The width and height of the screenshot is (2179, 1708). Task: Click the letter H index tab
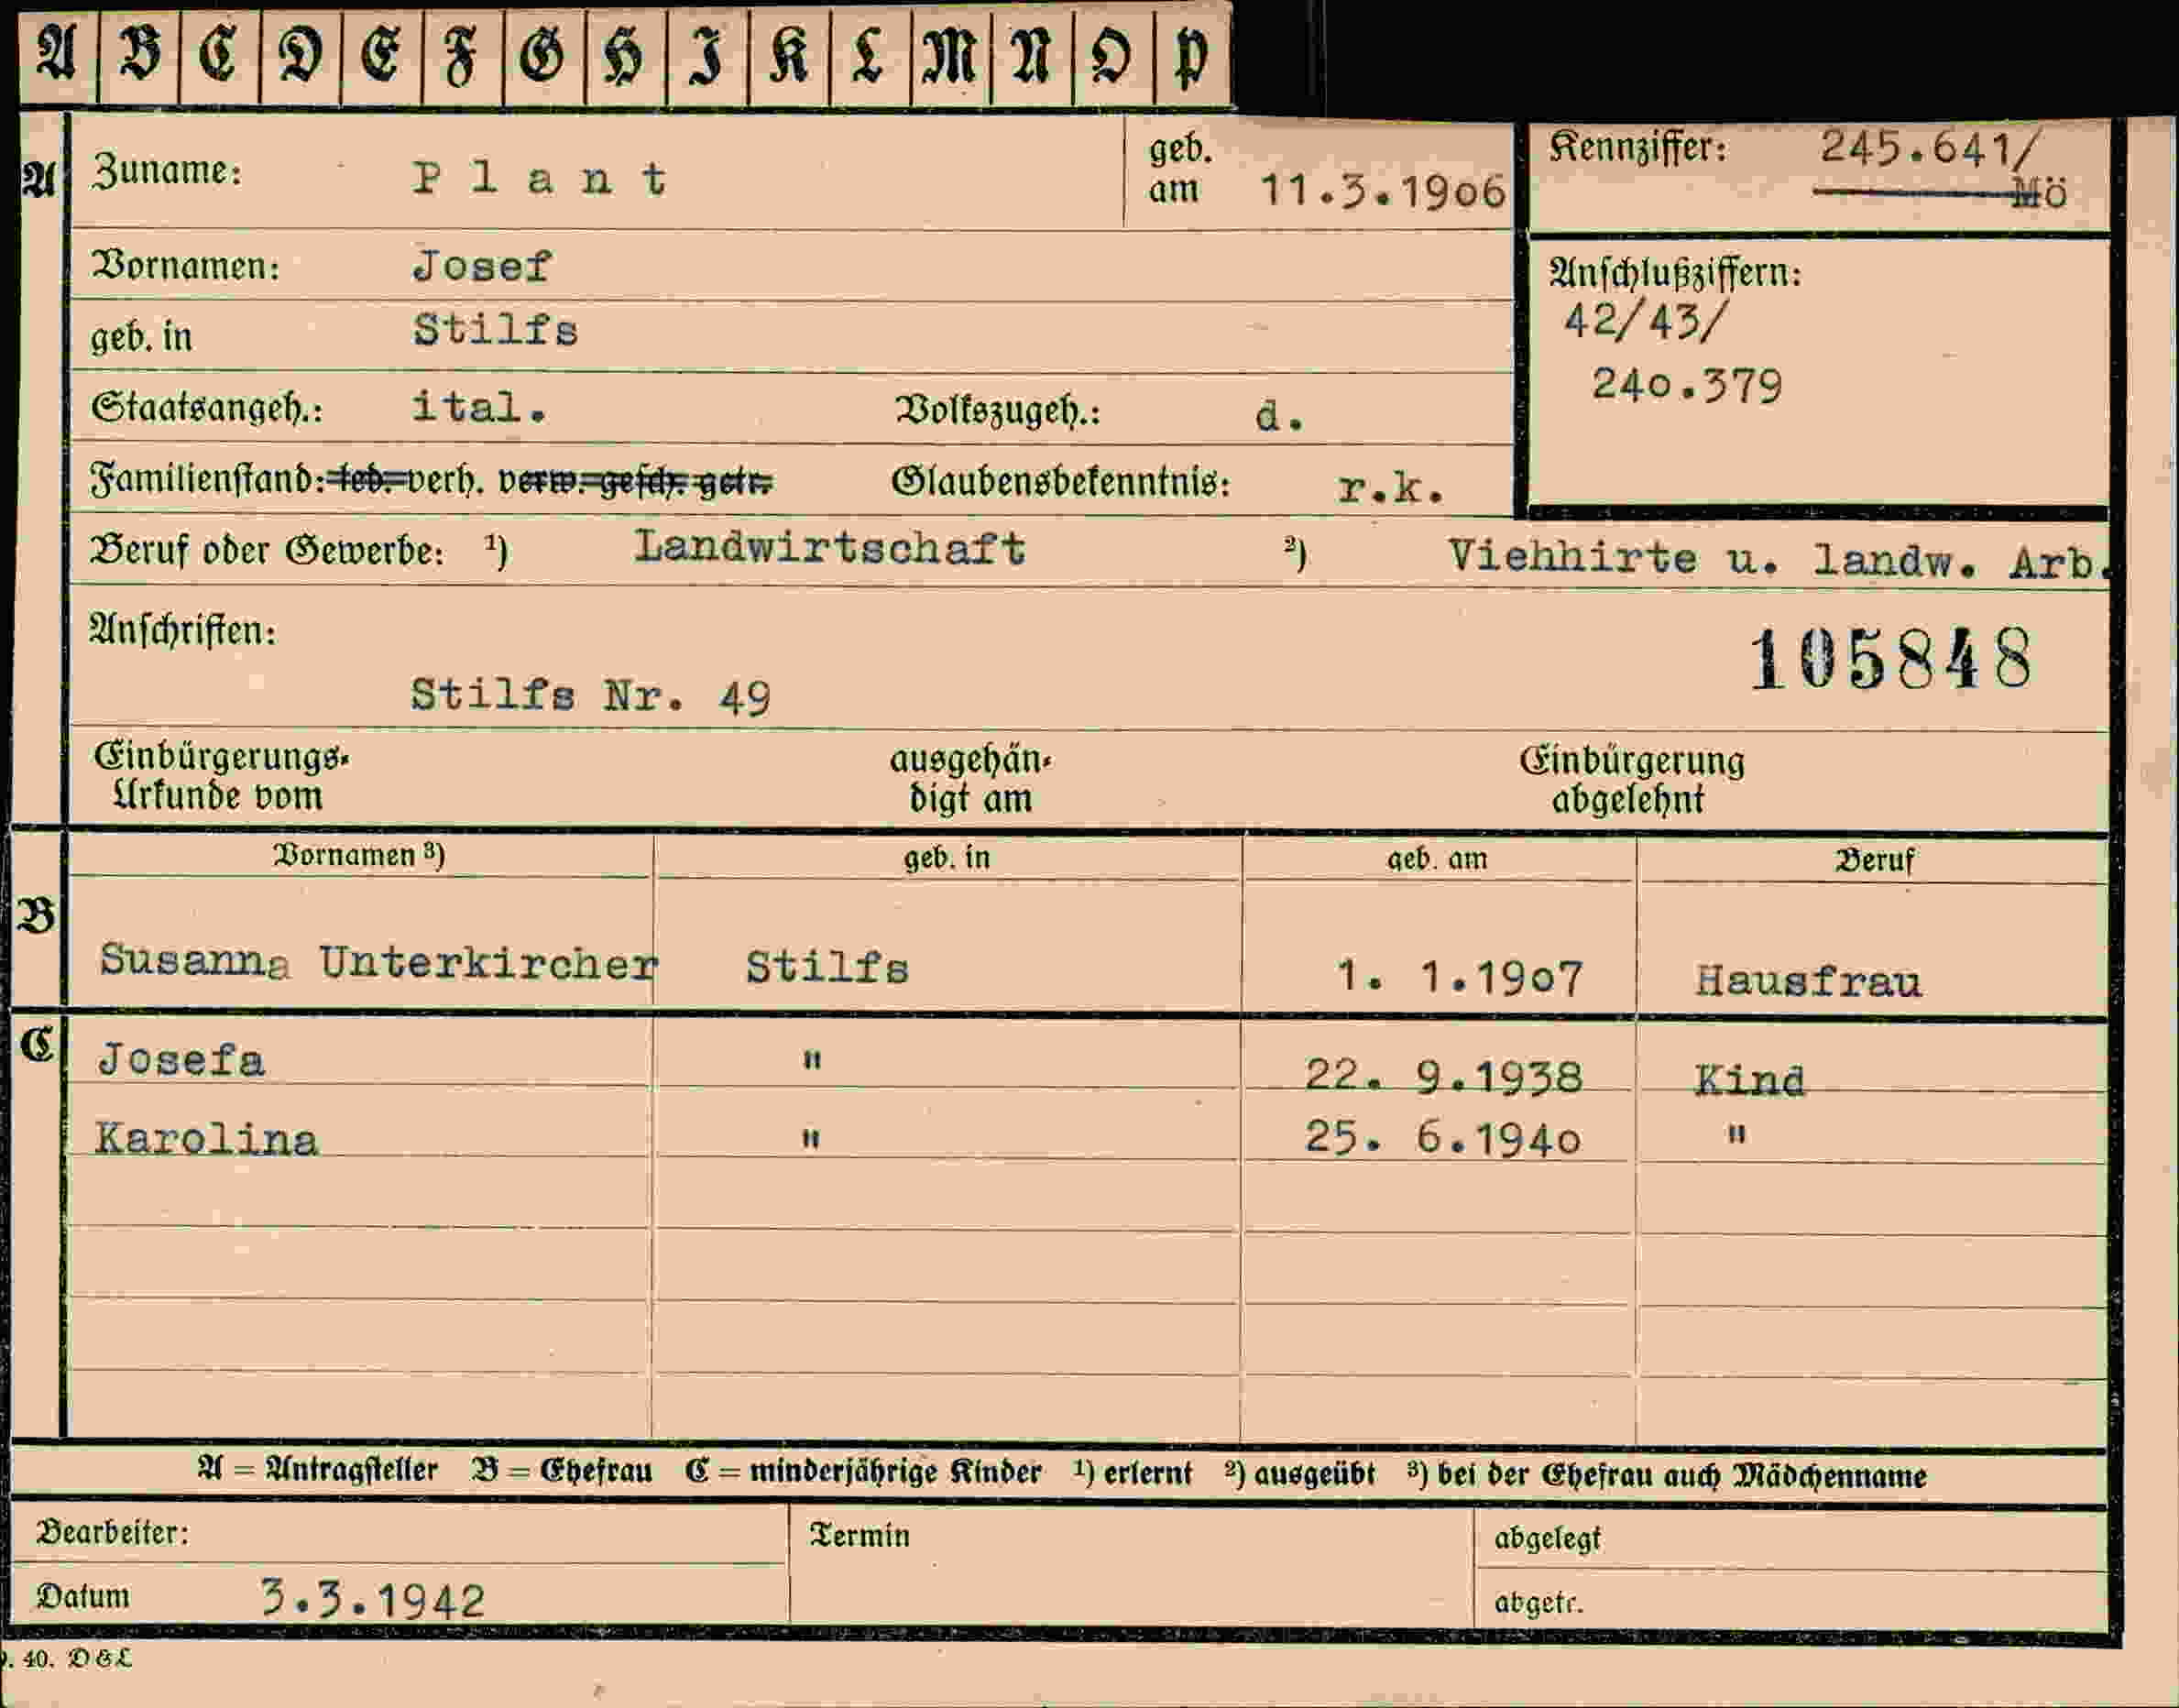pos(625,55)
